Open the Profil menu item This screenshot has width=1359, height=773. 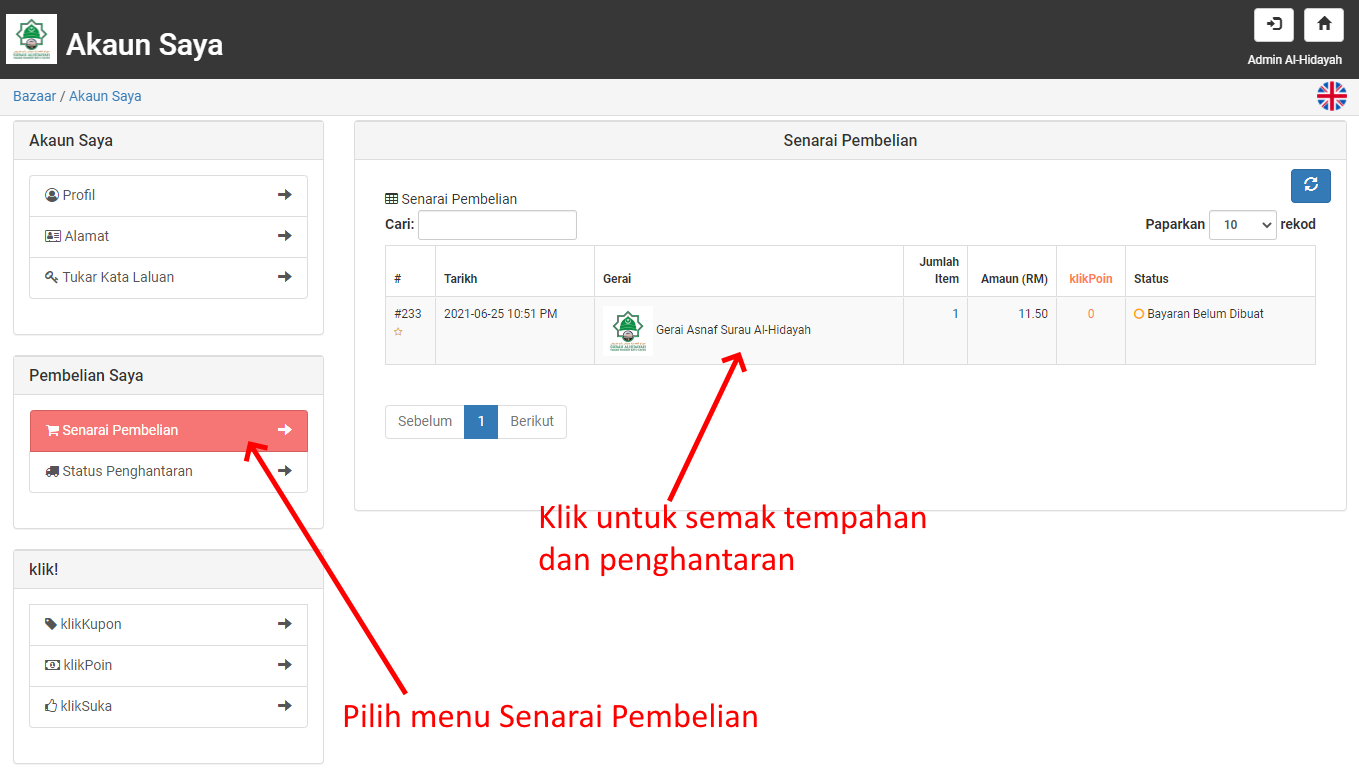168,195
